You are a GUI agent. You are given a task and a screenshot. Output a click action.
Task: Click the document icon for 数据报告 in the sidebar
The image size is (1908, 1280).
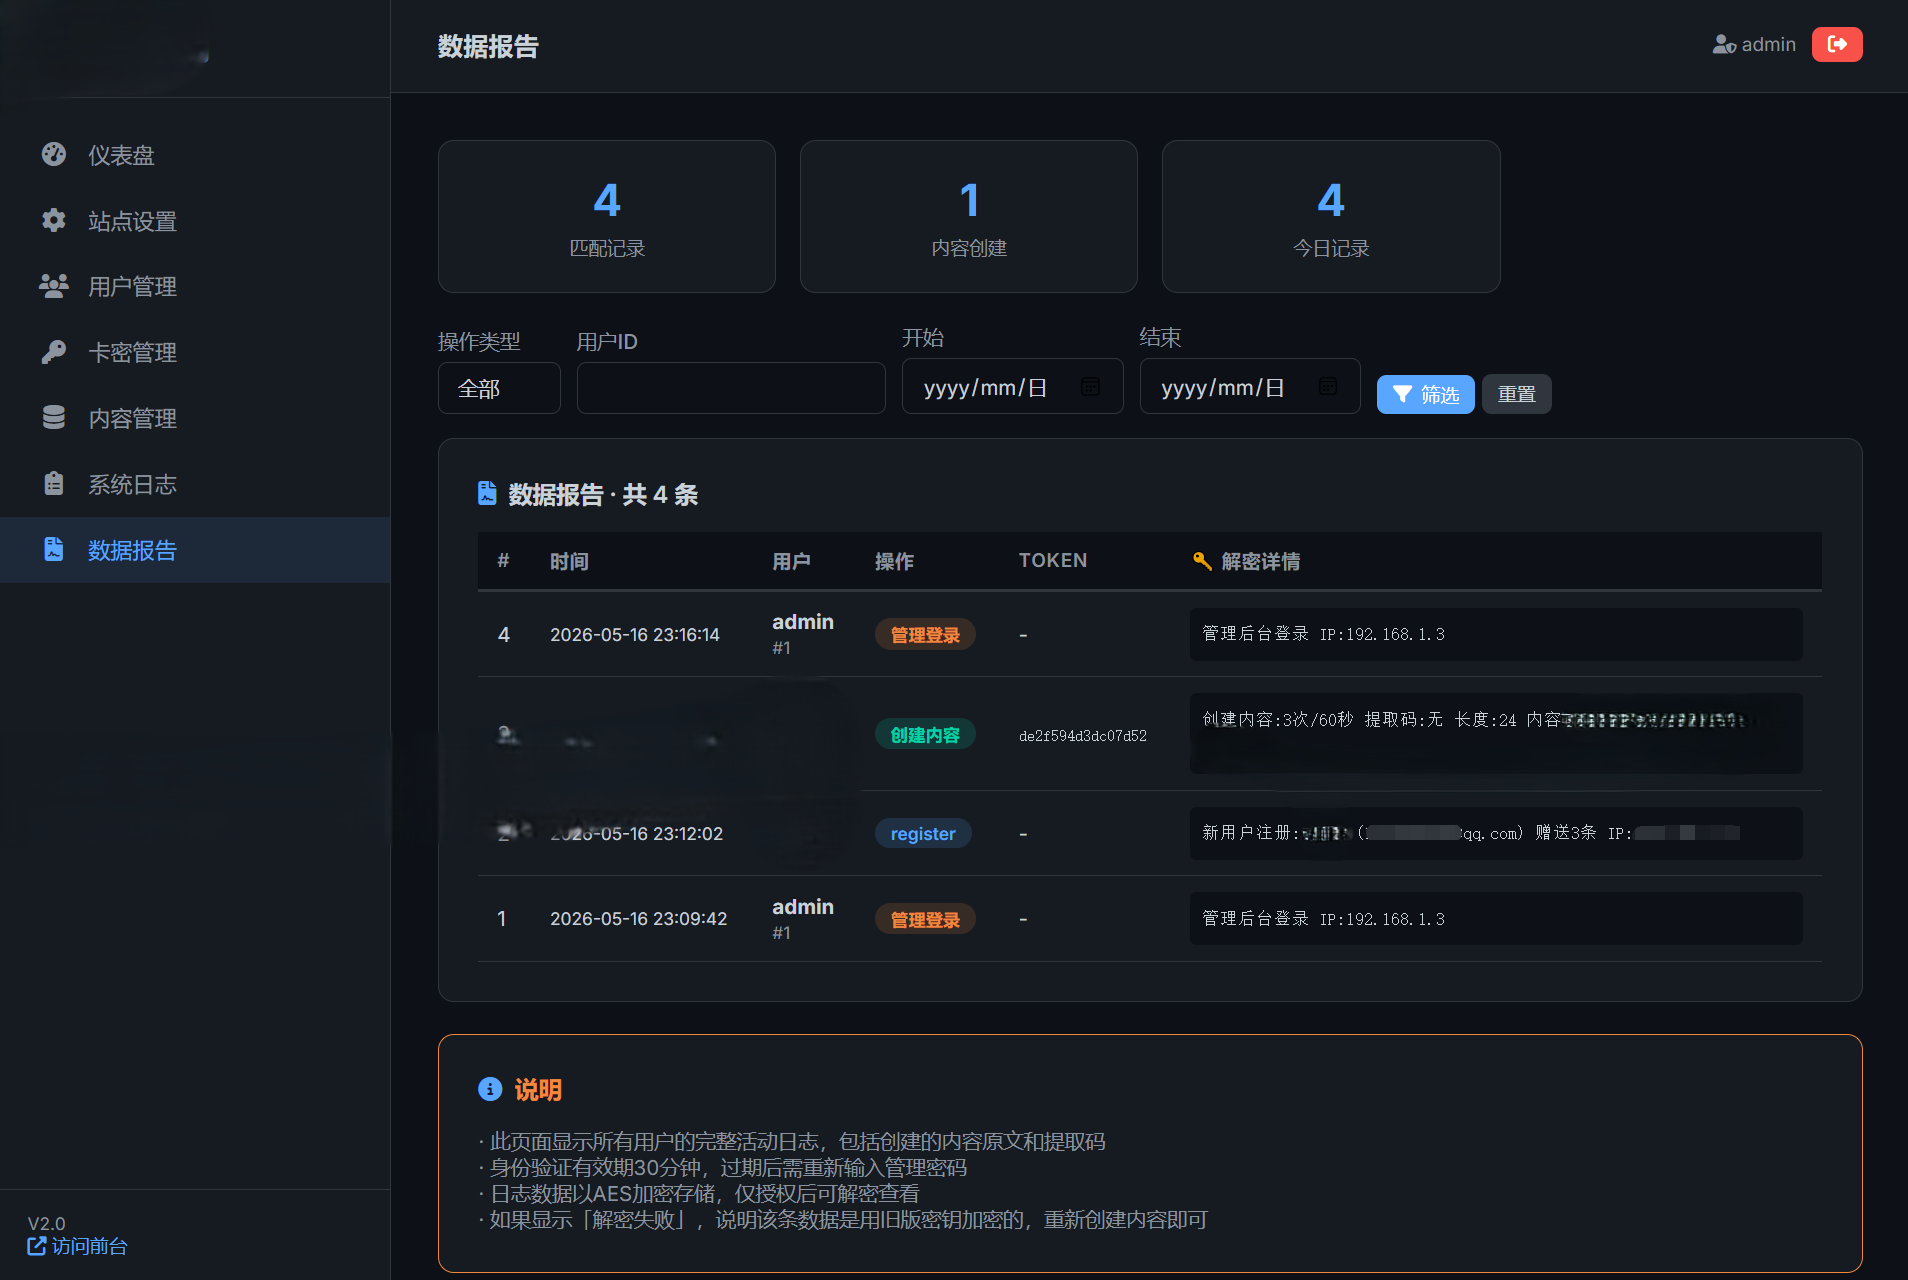point(54,549)
